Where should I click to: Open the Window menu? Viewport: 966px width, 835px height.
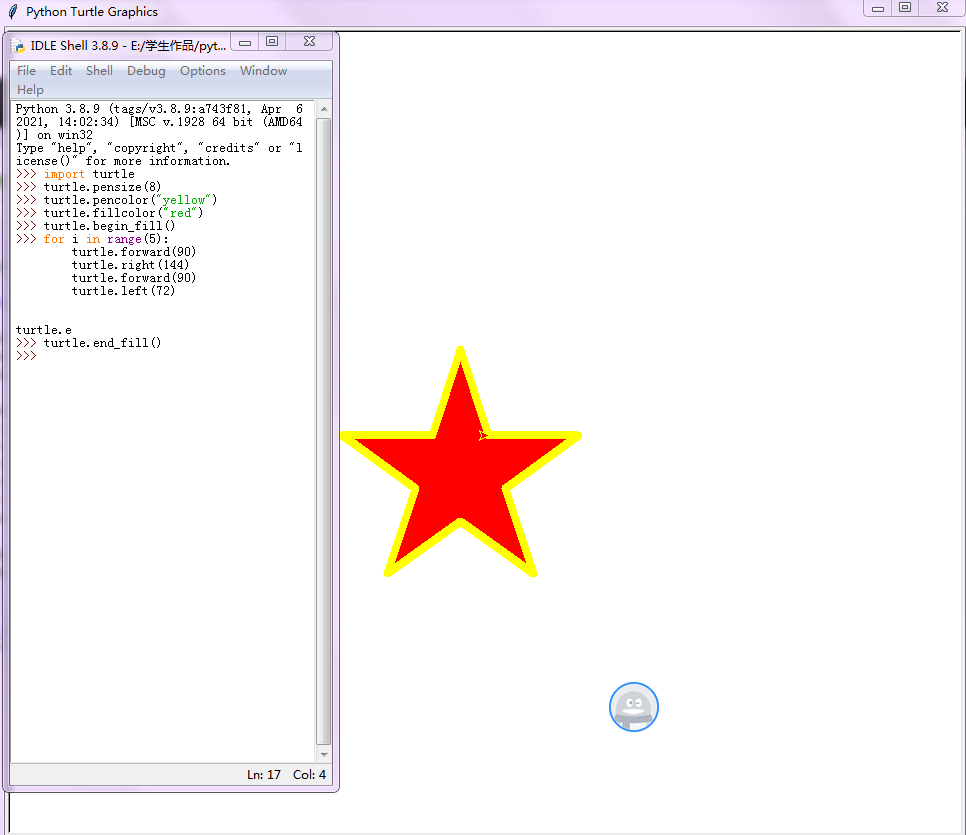point(263,71)
